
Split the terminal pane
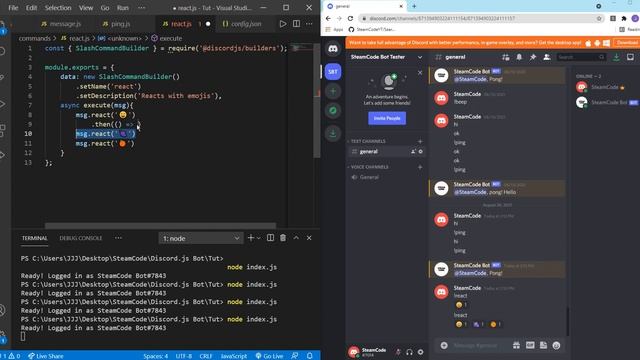(270, 238)
